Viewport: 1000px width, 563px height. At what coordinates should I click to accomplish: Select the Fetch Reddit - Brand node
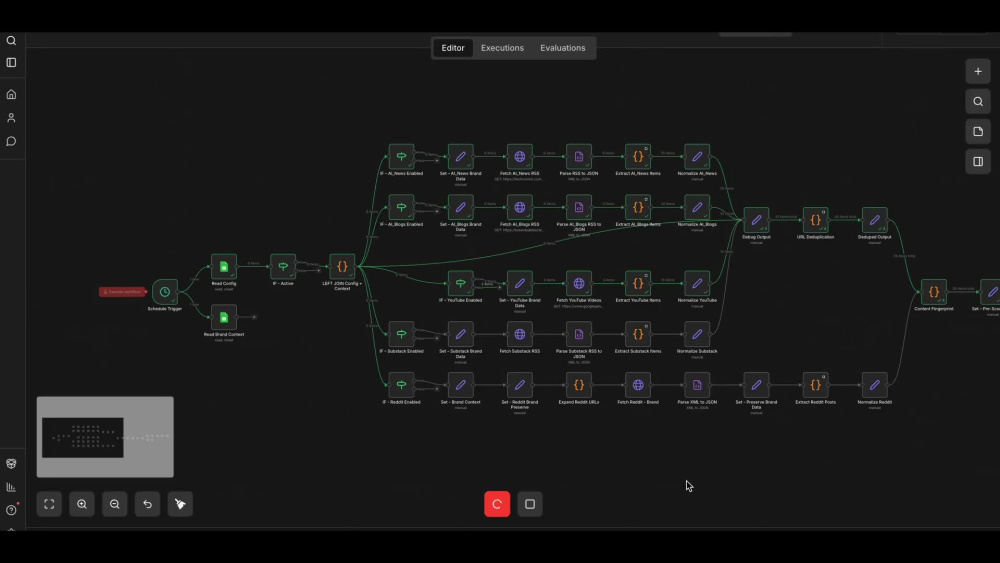638,385
